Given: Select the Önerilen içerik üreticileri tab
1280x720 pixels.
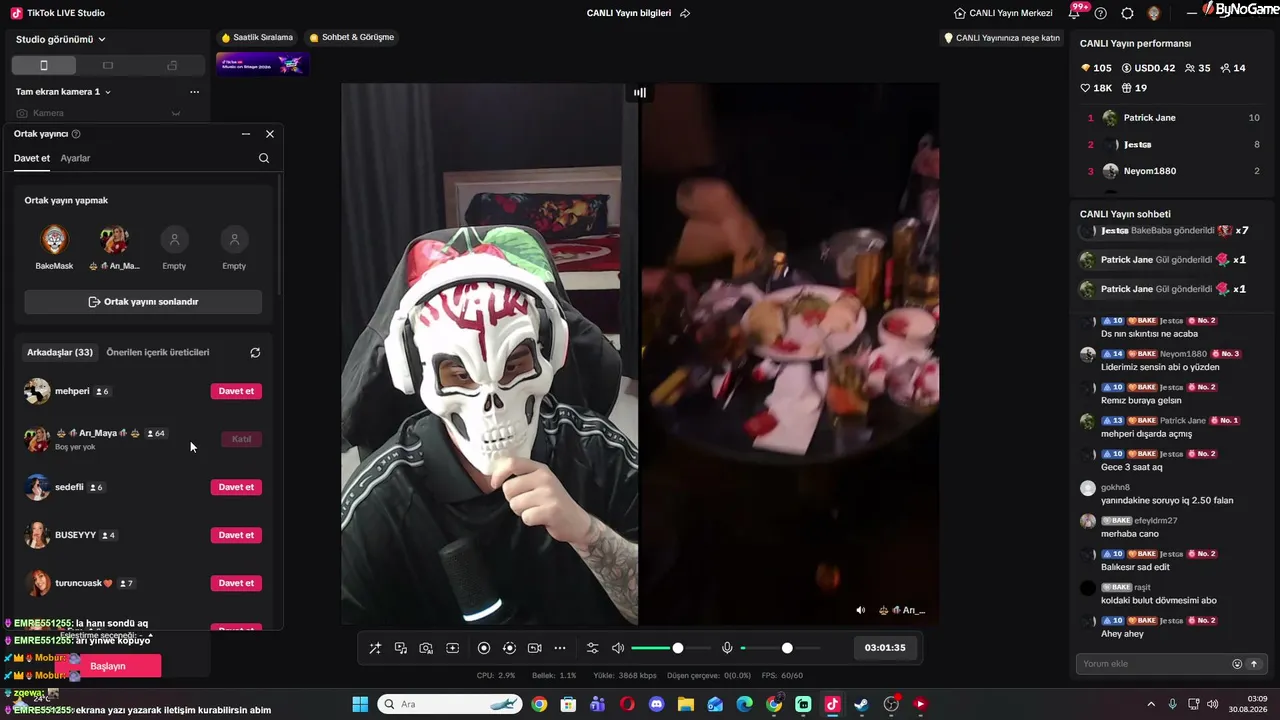Looking at the screenshot, I should [x=158, y=352].
